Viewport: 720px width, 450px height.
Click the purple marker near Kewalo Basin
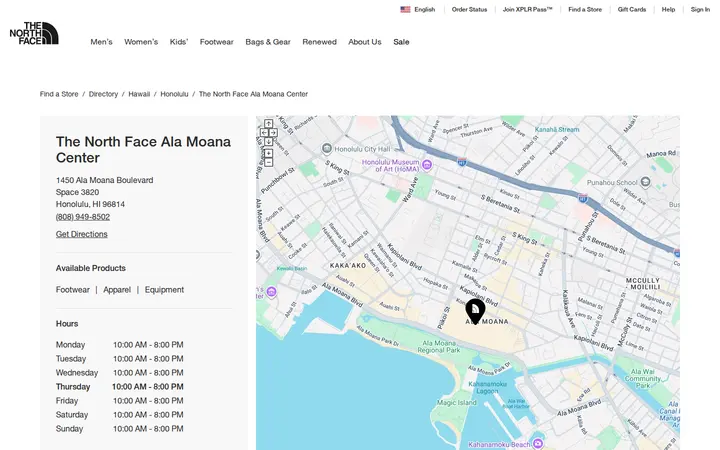(271, 292)
